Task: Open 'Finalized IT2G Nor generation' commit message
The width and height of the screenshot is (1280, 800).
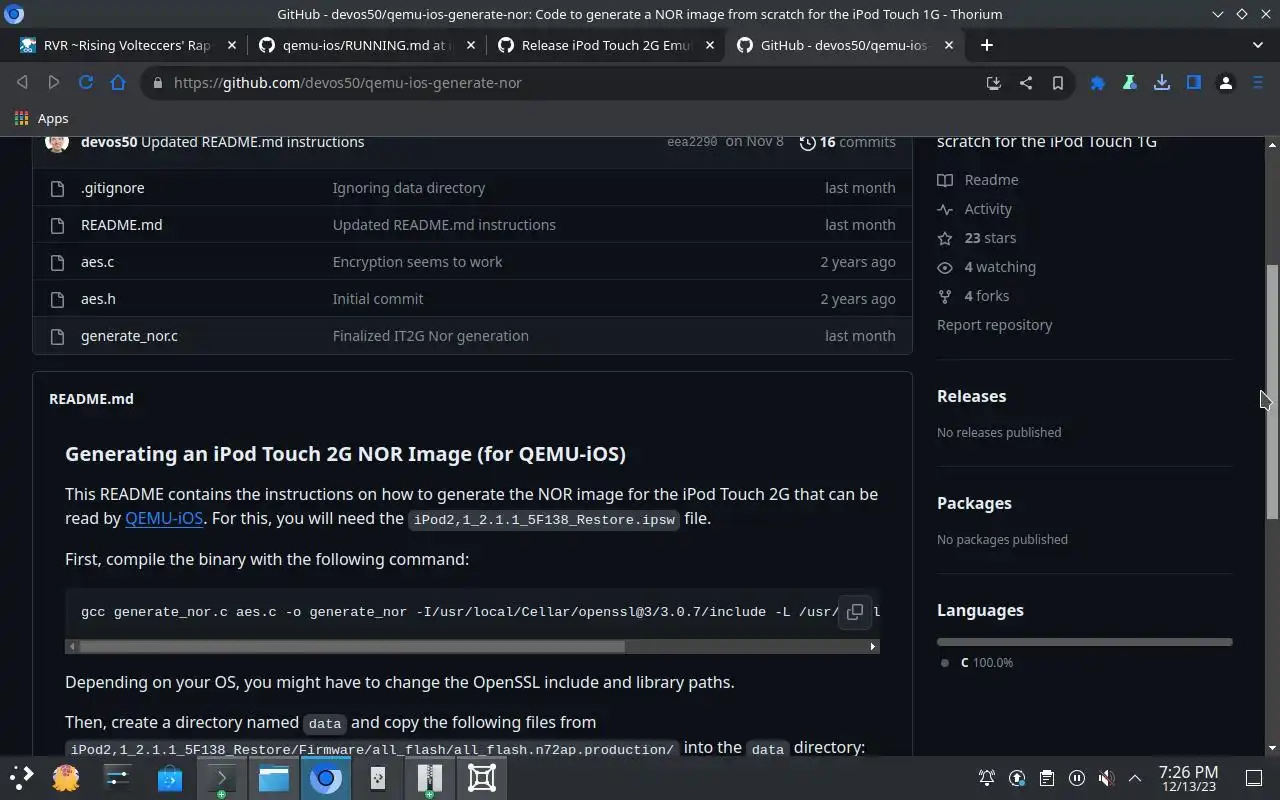Action: (x=430, y=336)
